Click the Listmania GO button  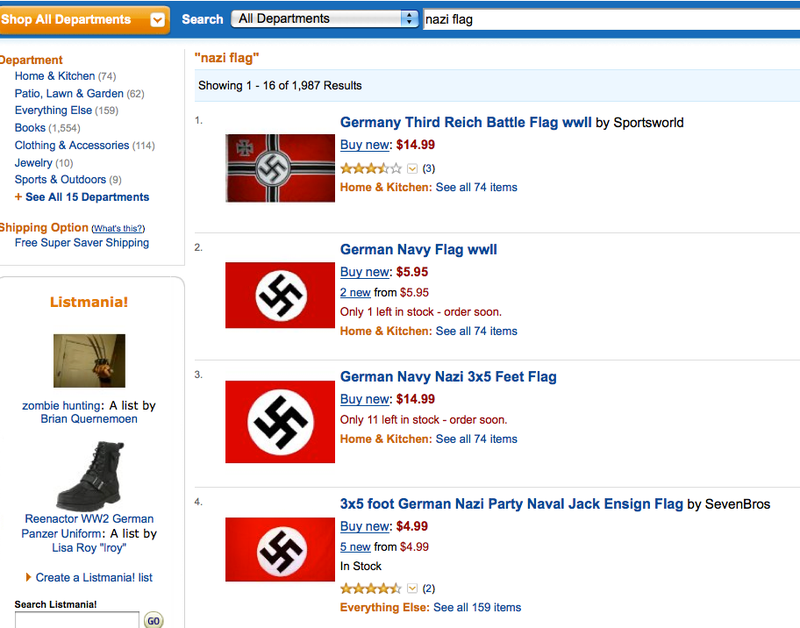pyautogui.click(x=154, y=620)
